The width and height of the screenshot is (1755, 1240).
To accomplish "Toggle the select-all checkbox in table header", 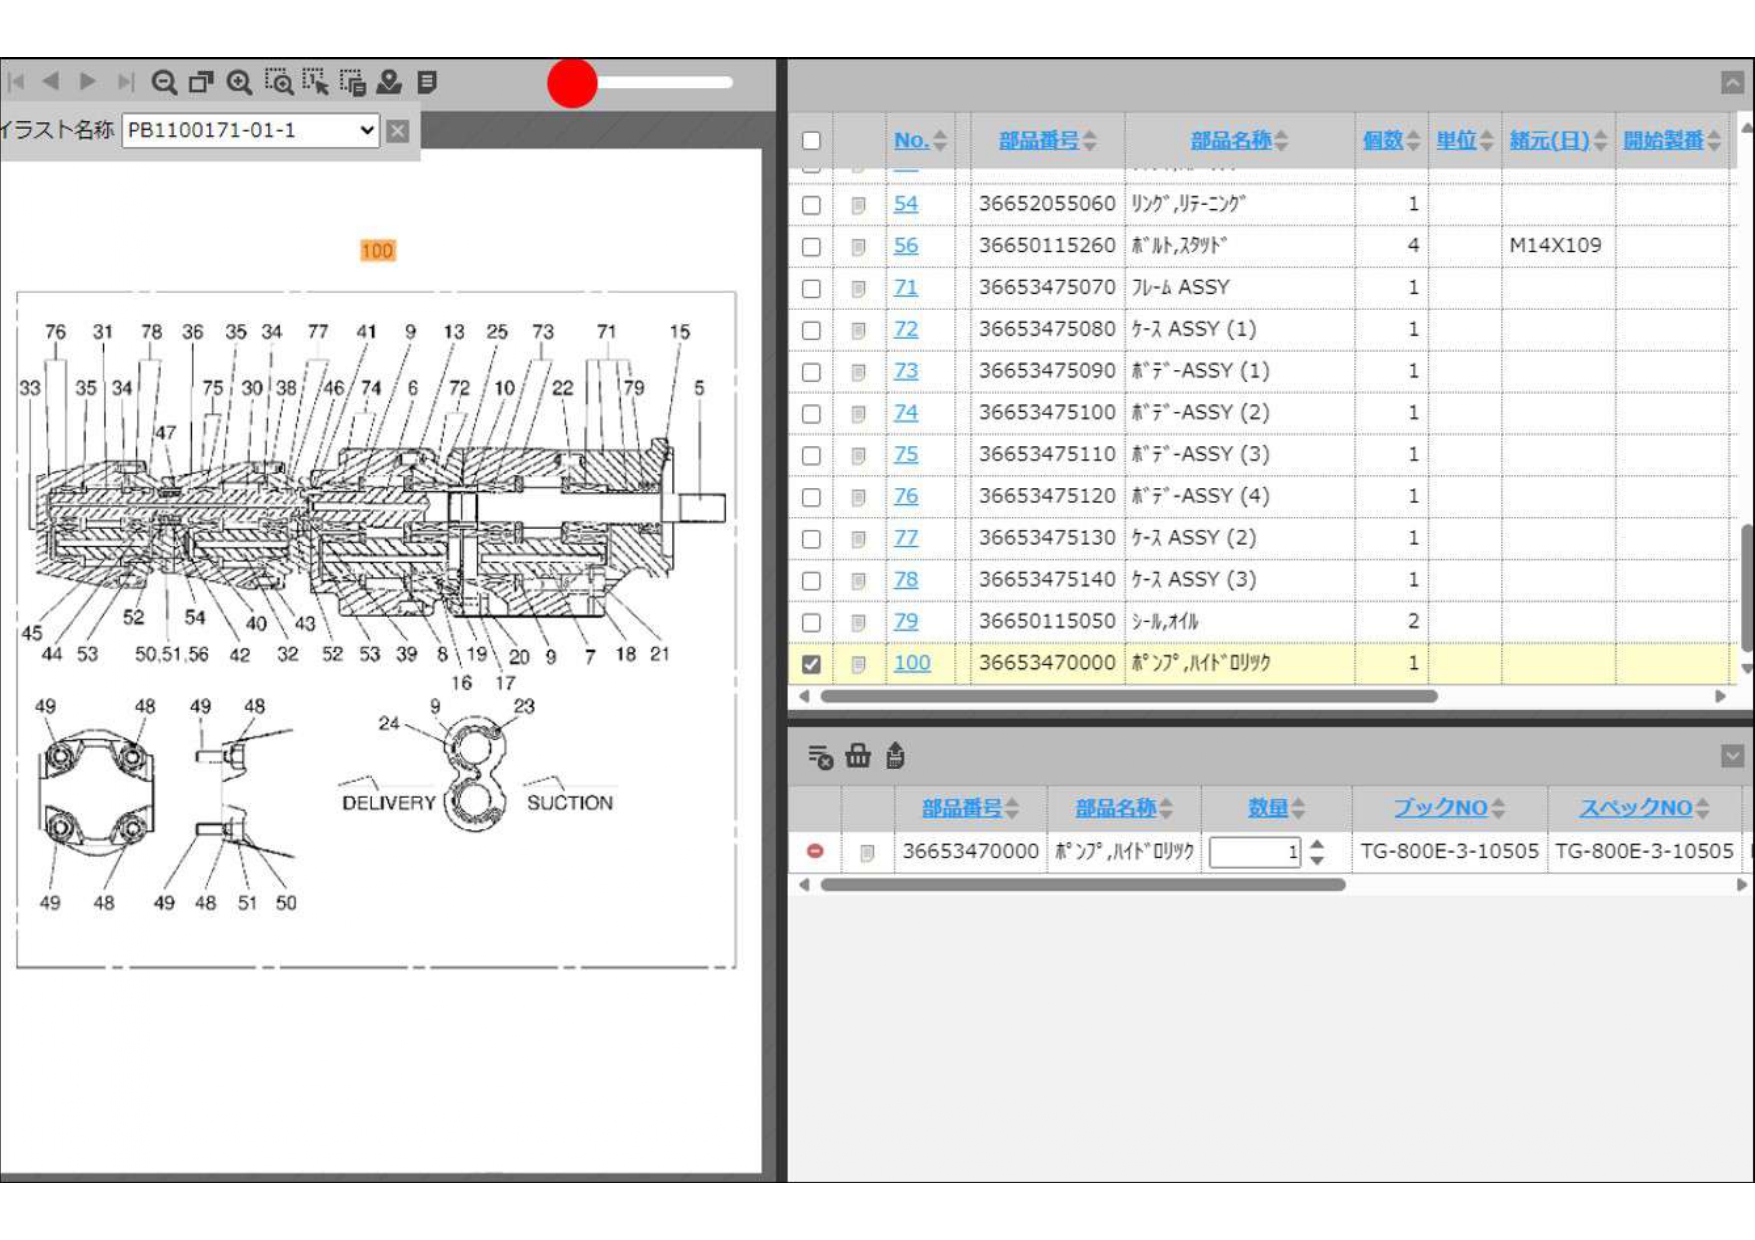I will [x=811, y=141].
